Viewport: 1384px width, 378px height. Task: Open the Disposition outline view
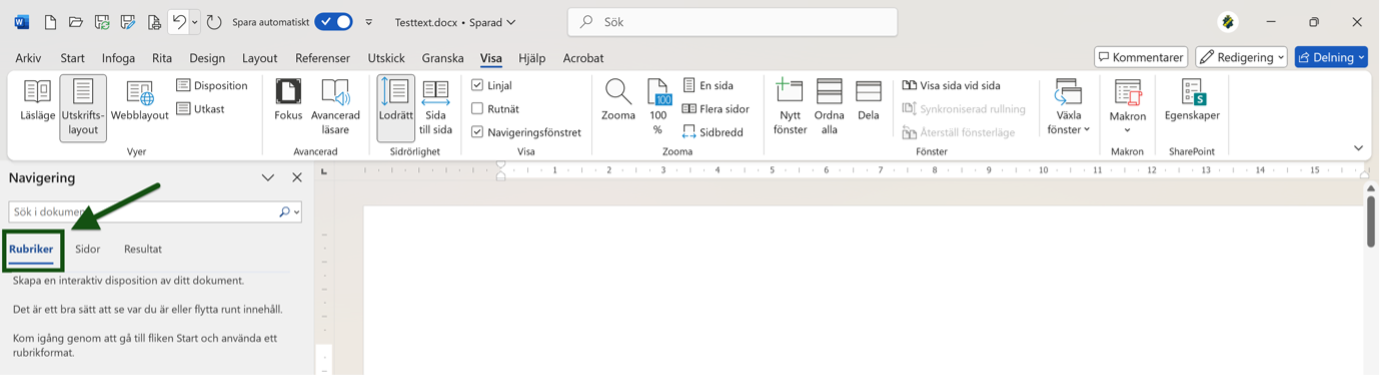212,86
